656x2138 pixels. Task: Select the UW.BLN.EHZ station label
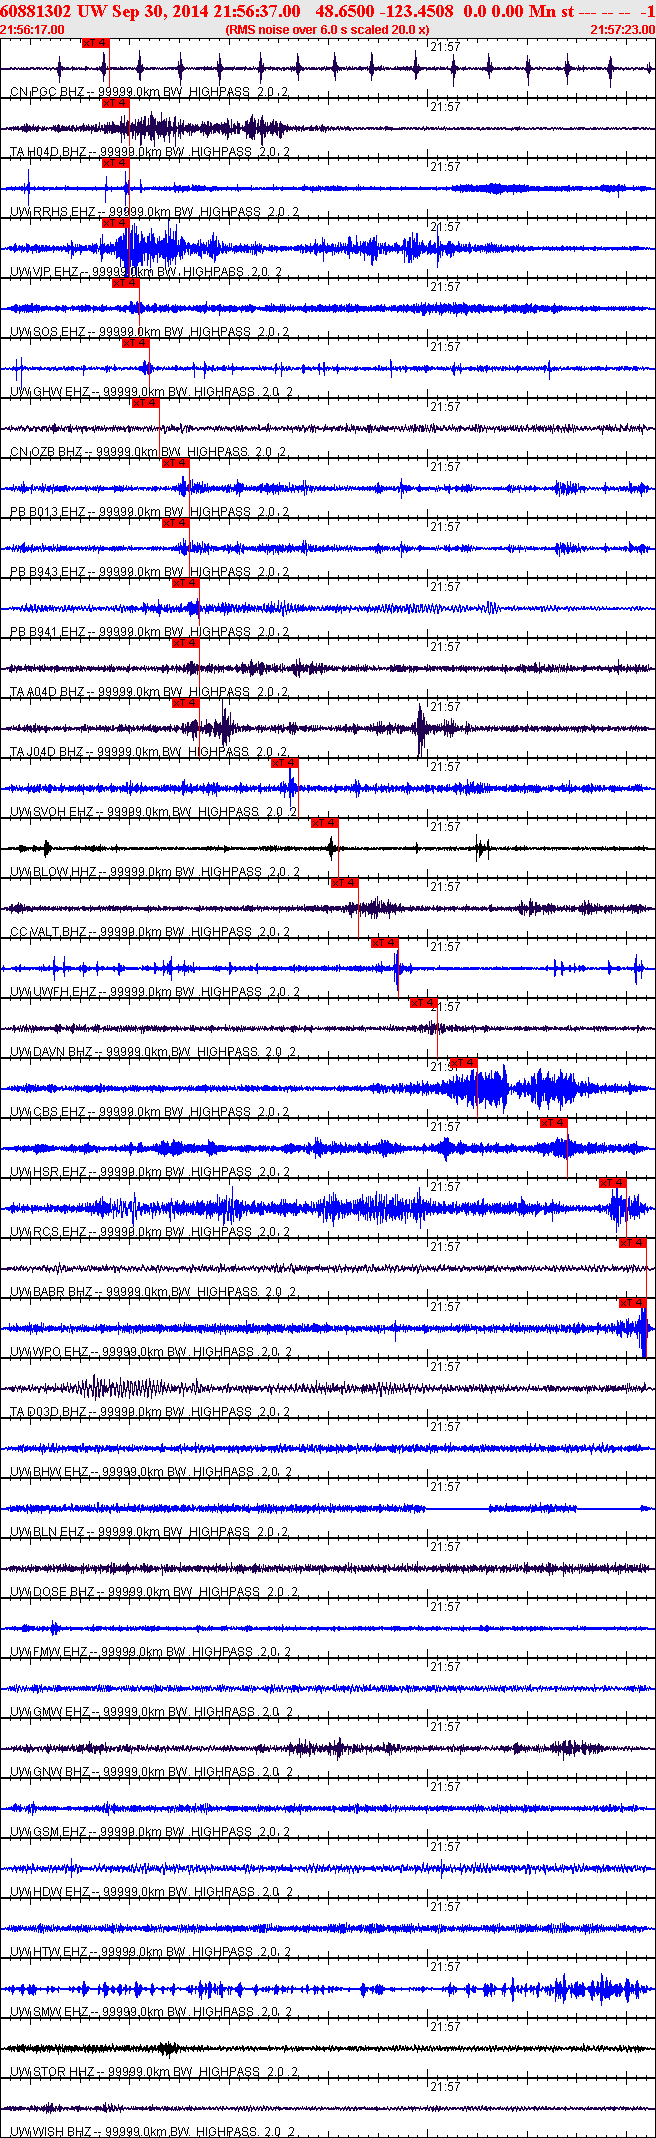150,1532
